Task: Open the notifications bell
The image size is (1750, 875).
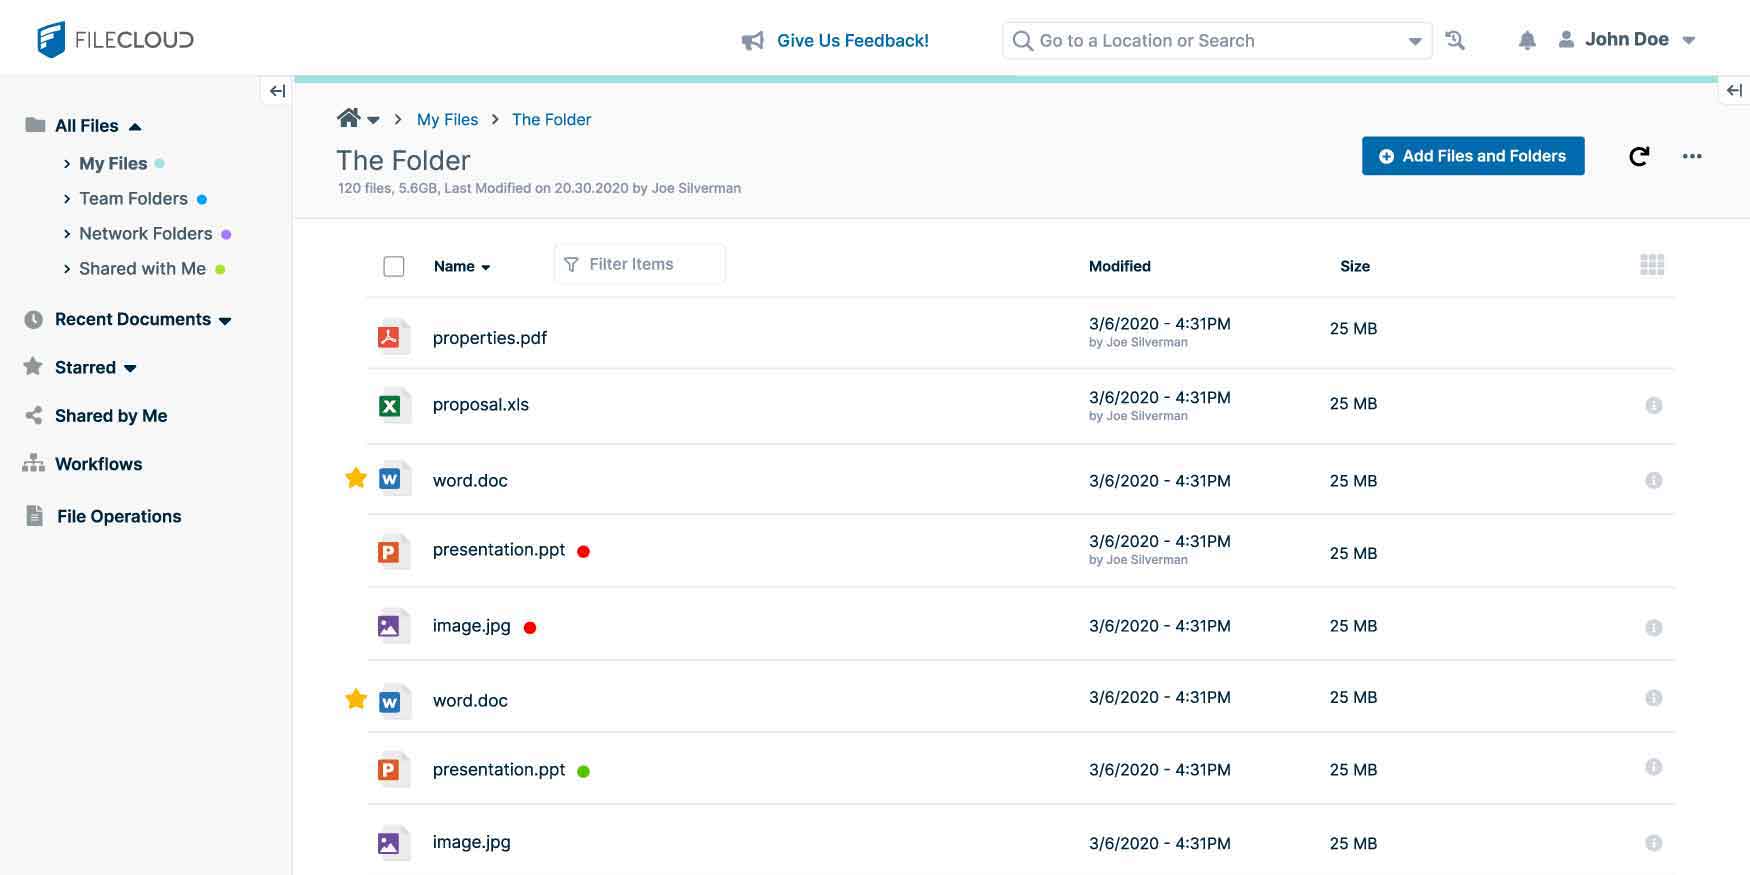Action: click(1526, 41)
